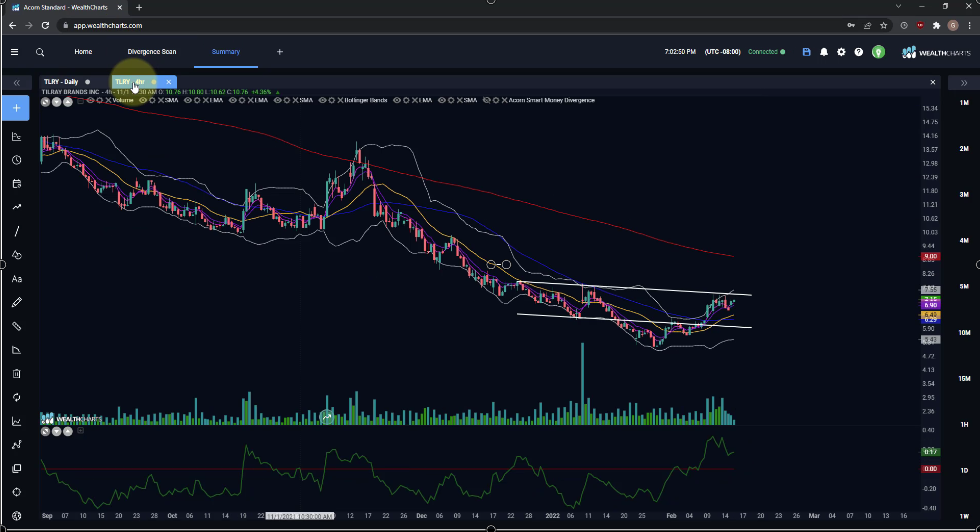Open the symbol search magnifier
Screen dimensions: 980x532
tap(40, 52)
